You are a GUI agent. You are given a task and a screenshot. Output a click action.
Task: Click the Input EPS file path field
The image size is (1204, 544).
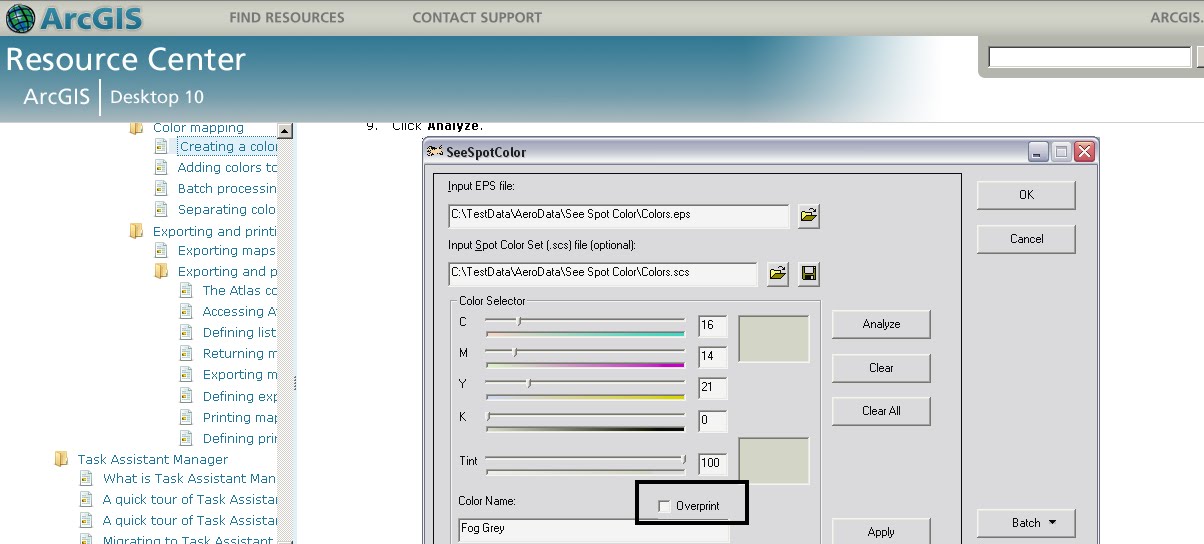(x=619, y=215)
